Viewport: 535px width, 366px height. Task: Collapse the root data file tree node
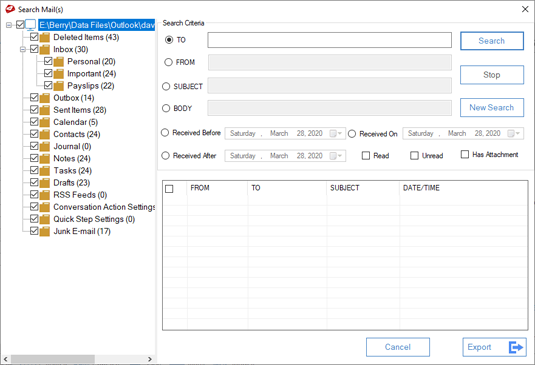[9, 25]
